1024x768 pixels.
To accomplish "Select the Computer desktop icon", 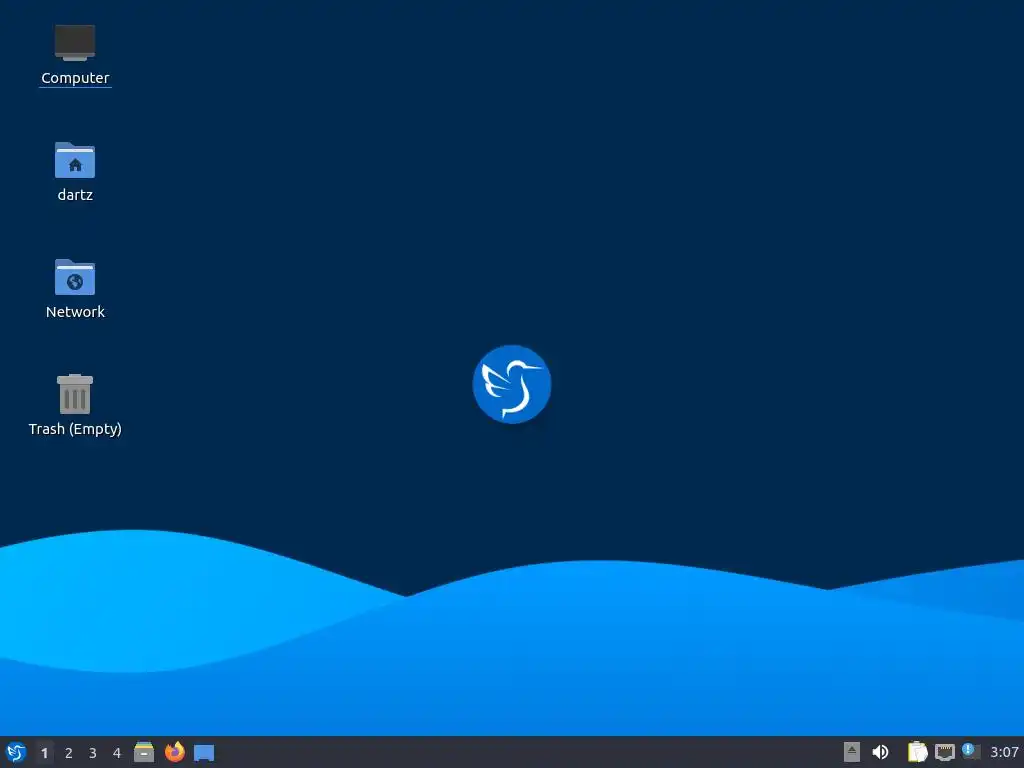I will (75, 42).
